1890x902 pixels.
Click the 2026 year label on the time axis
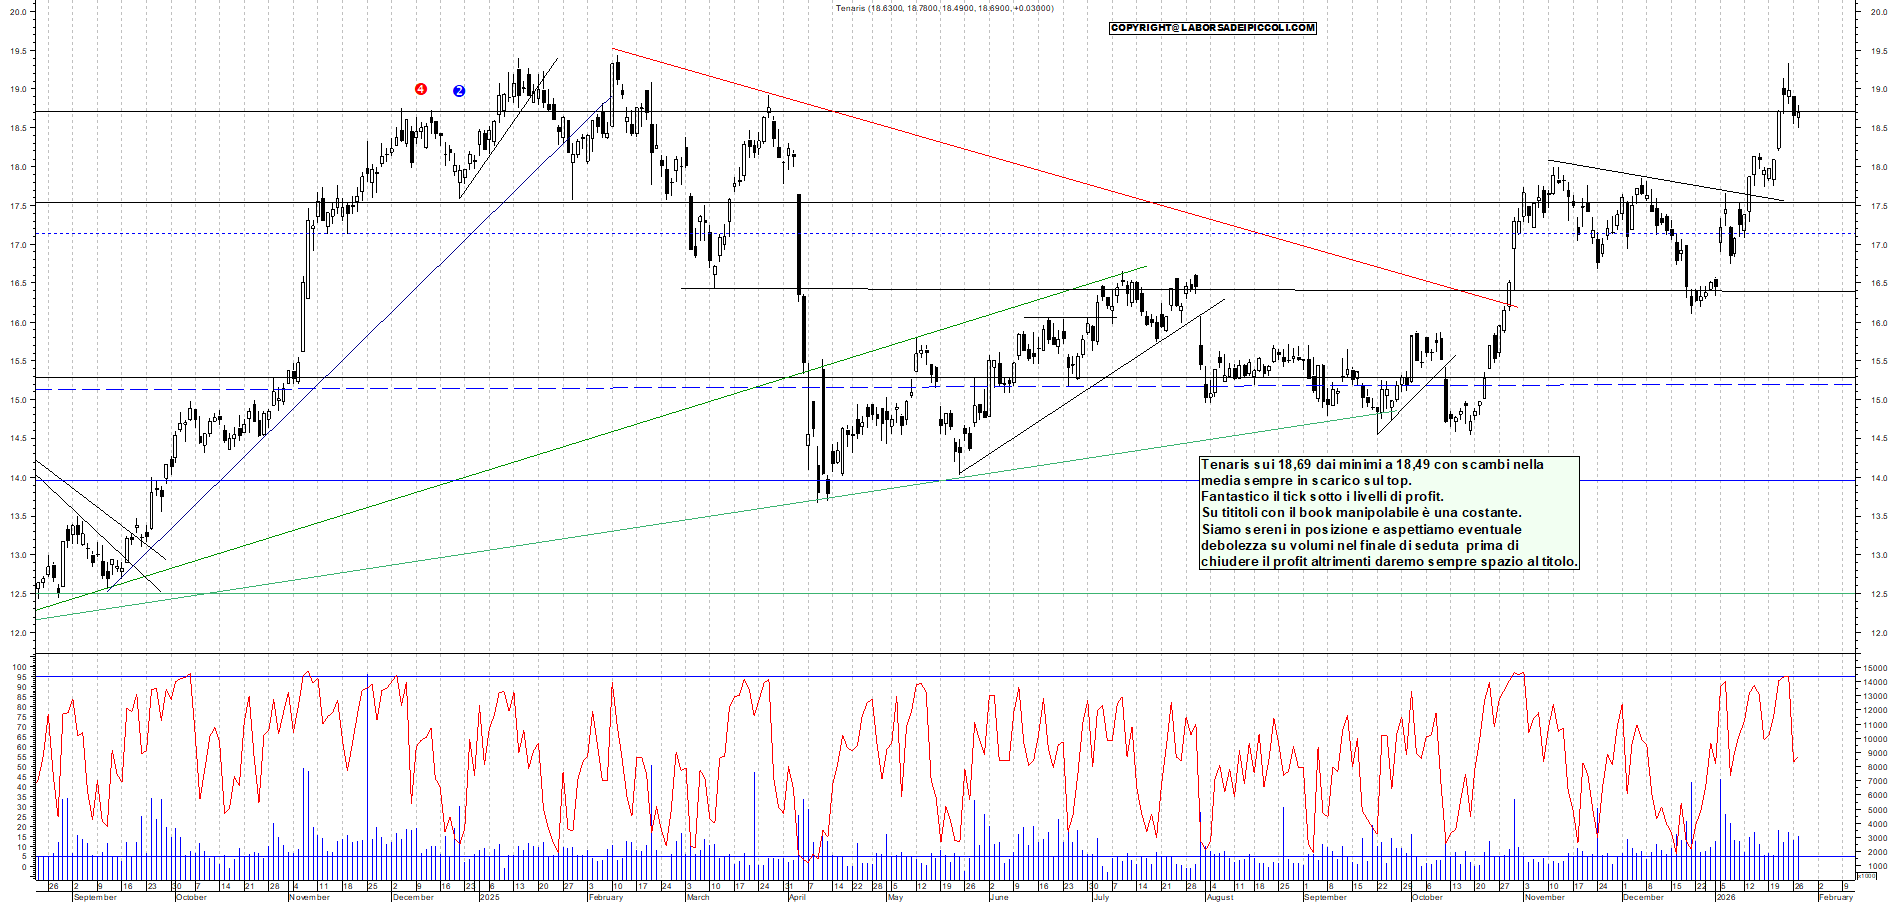click(1725, 897)
